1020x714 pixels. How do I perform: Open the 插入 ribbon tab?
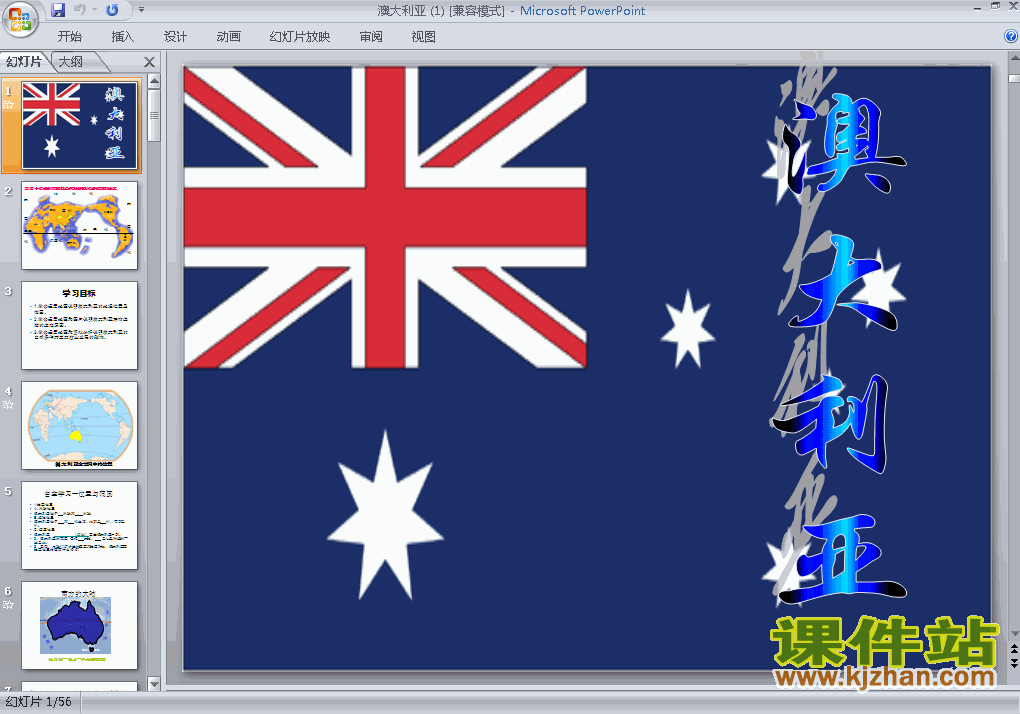[x=122, y=37]
